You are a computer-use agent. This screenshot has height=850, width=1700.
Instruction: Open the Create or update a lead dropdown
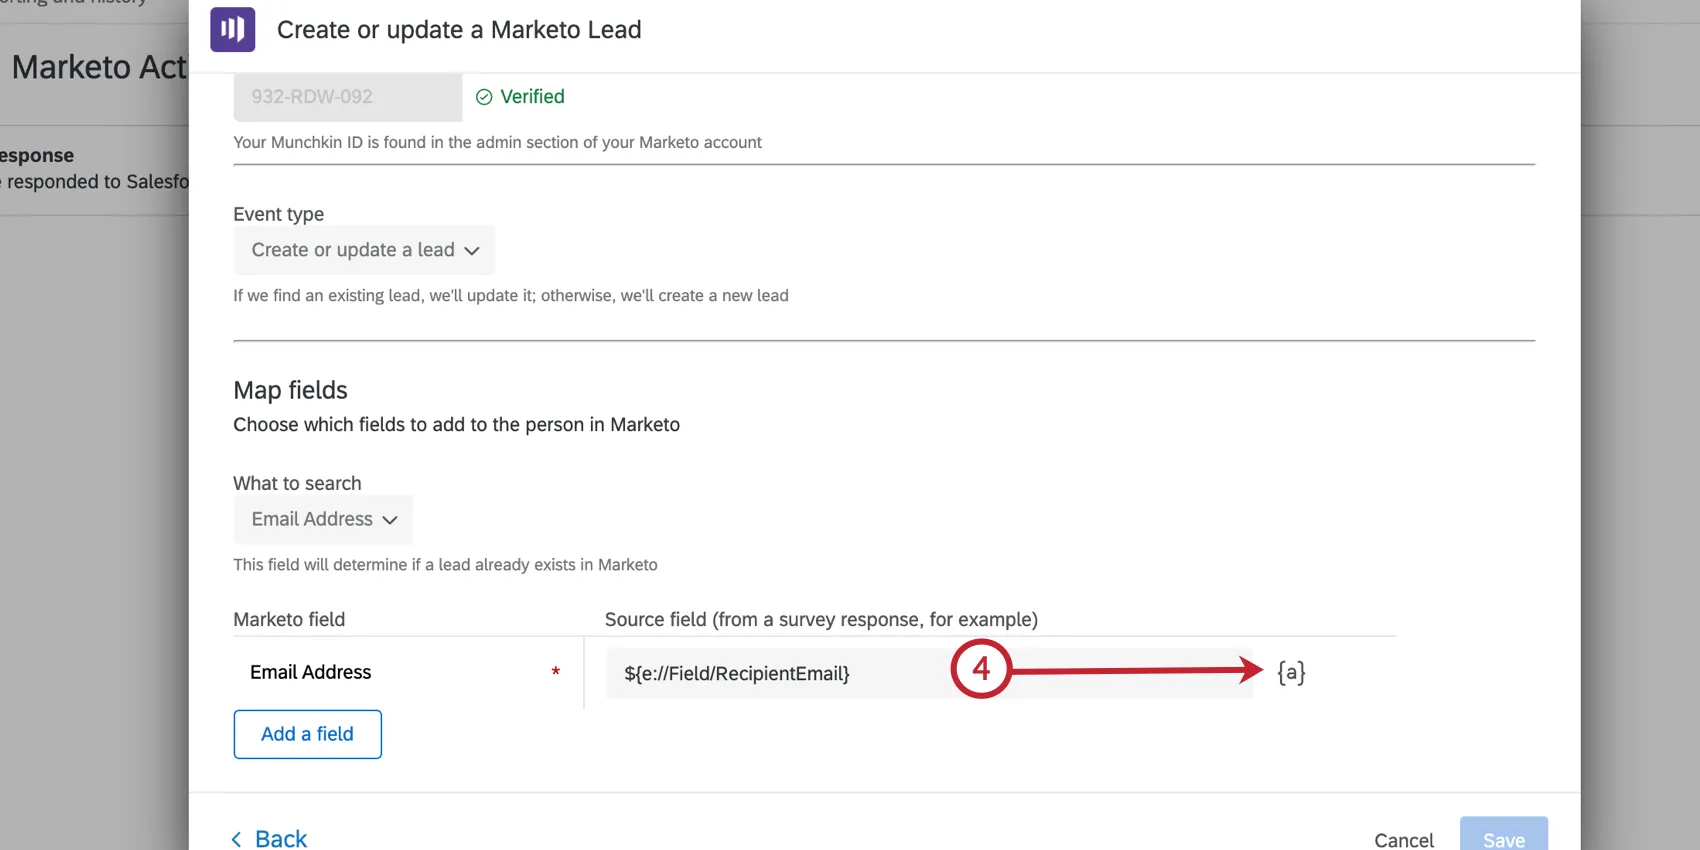(363, 250)
